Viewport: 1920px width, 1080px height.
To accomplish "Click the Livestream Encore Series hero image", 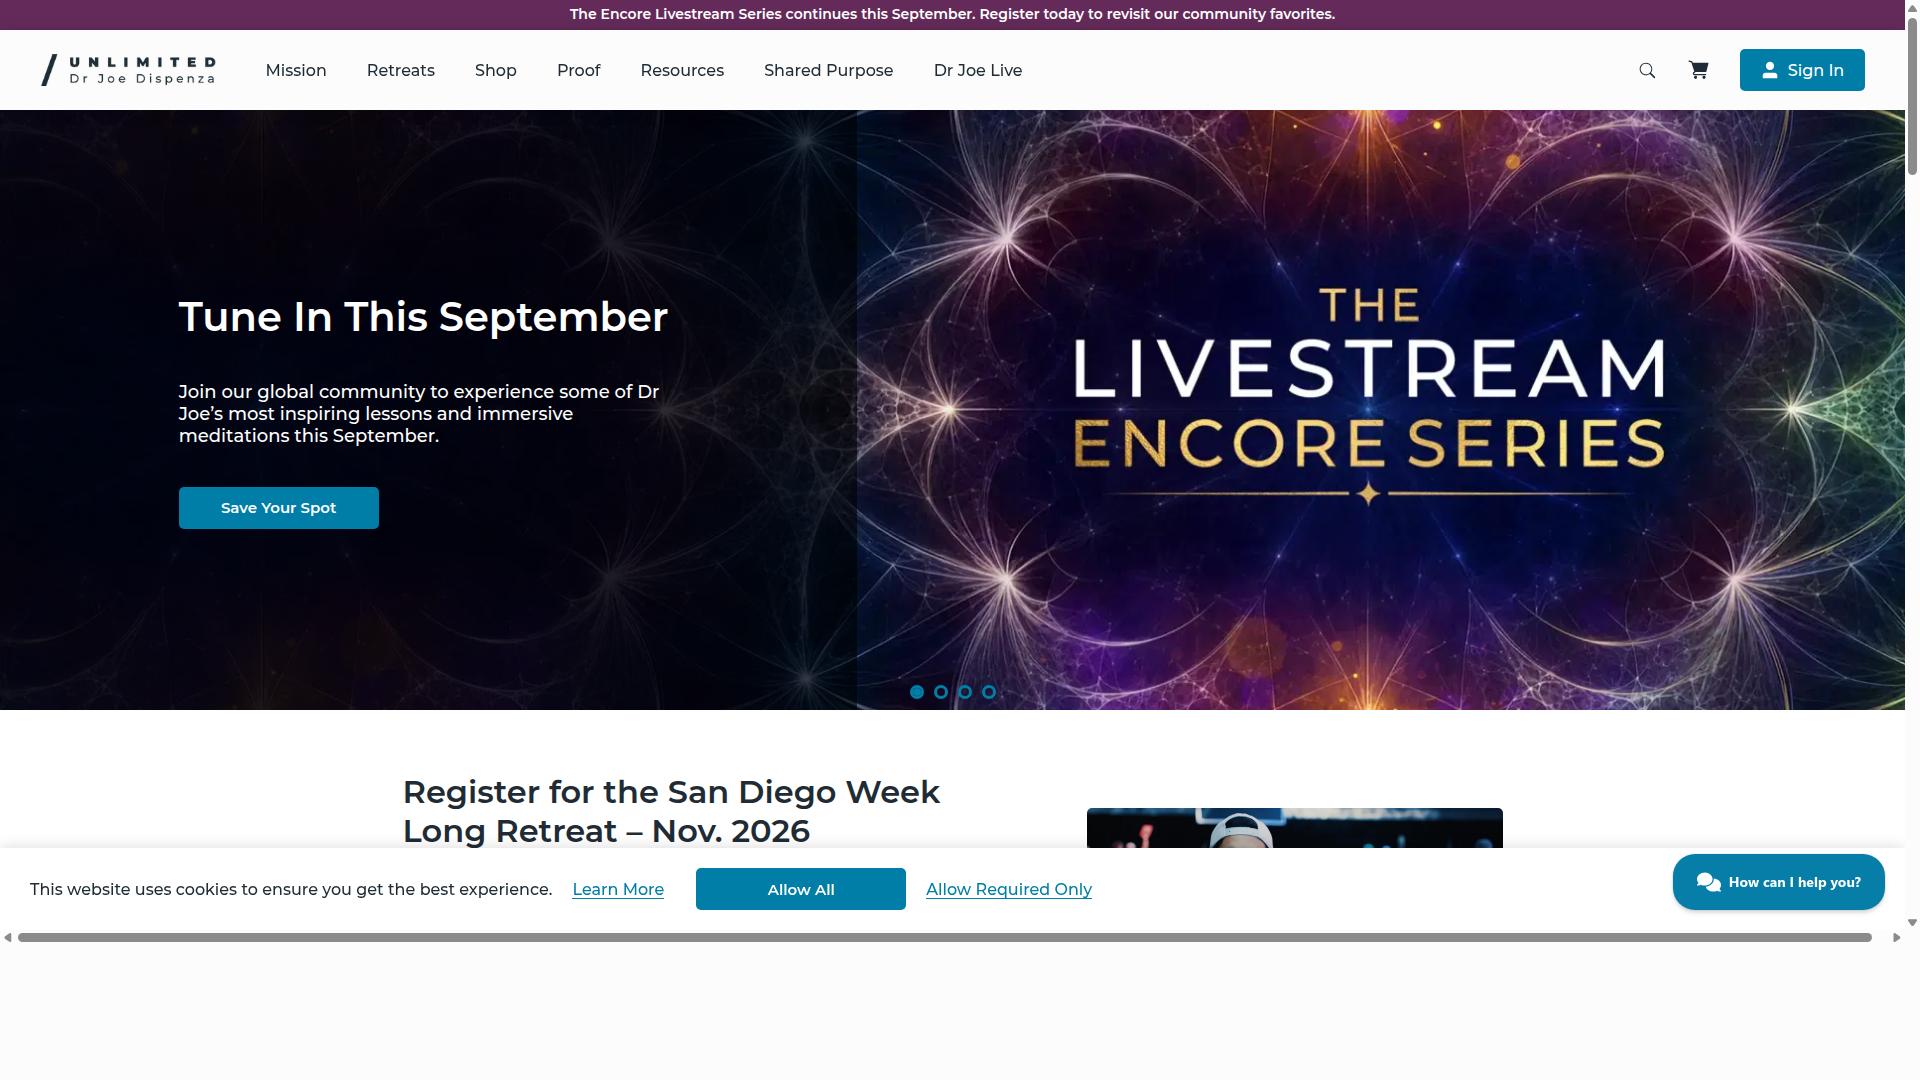I will tap(1381, 410).
